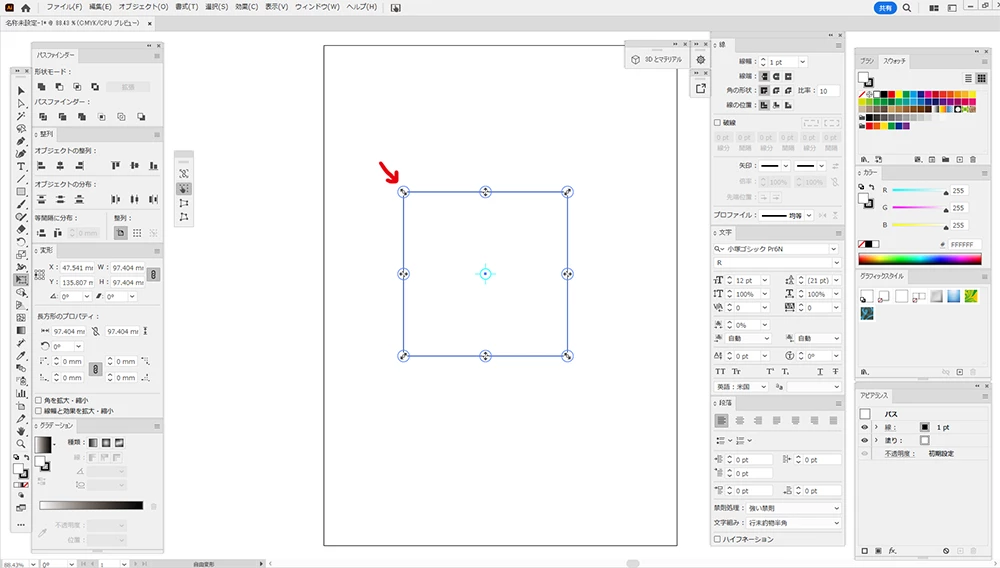Enable the hyphenation checkbox
Viewport: 1000px width, 568px height.
click(717, 539)
